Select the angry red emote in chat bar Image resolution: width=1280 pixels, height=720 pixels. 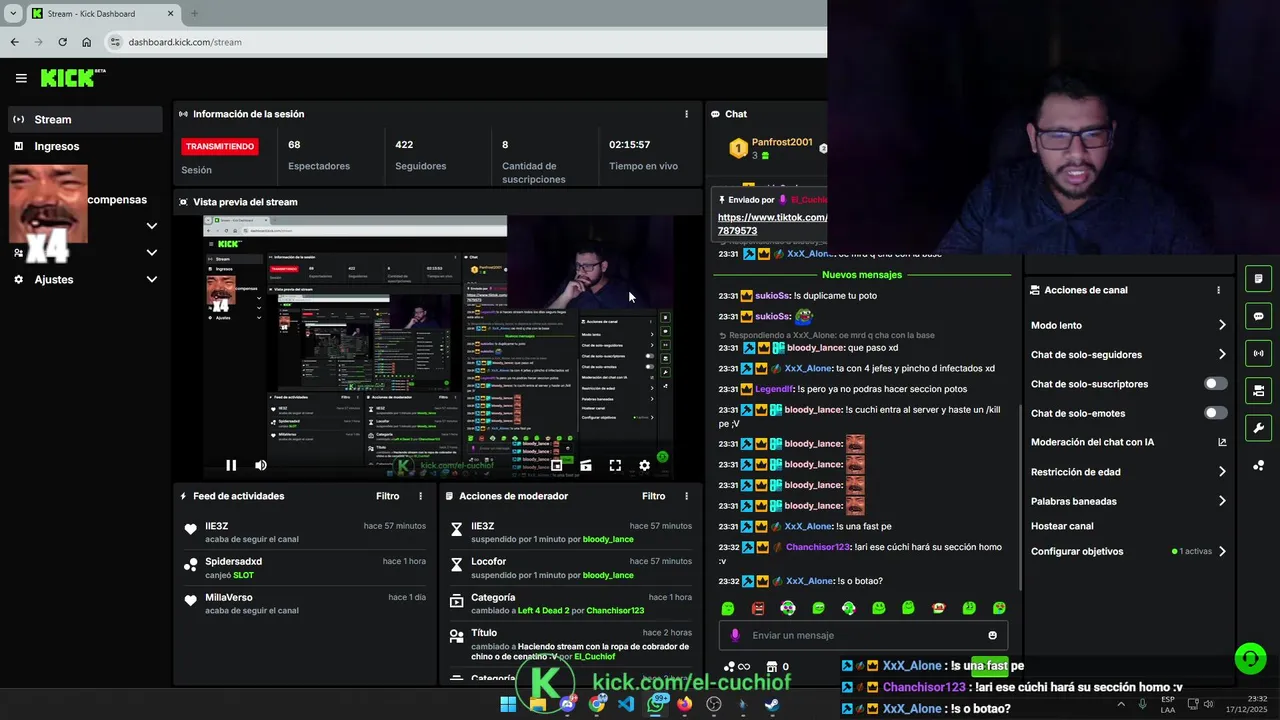(x=758, y=608)
